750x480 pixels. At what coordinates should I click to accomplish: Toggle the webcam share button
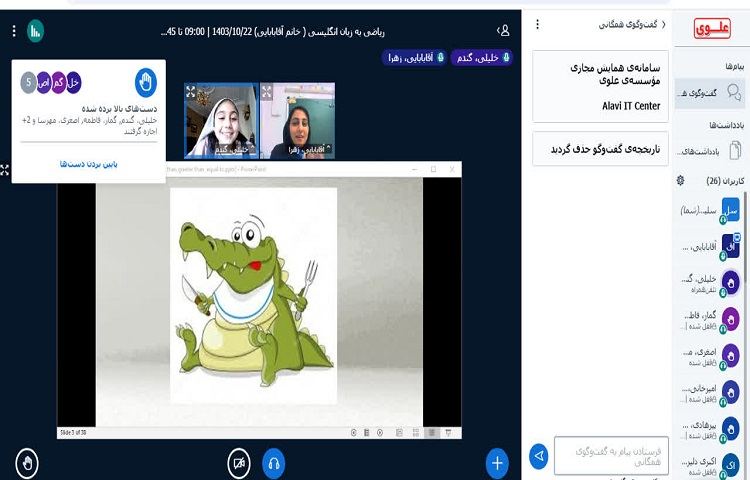(239, 463)
